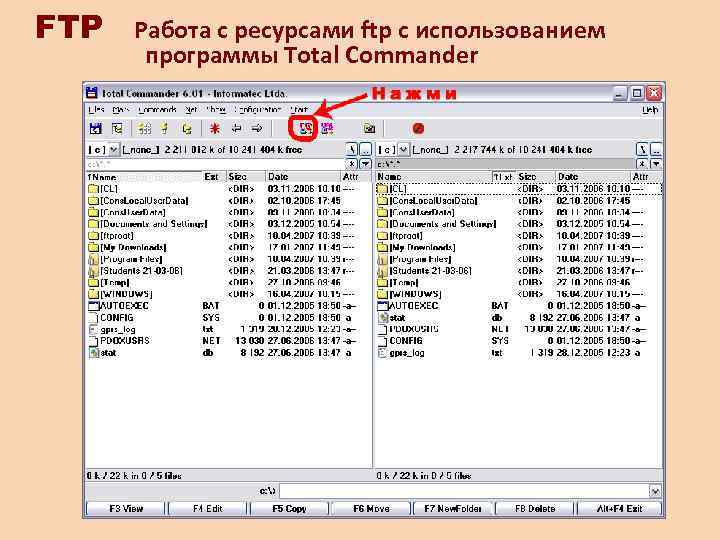This screenshot has width=720, height=540.
Task: Click into the command line input field
Action: (x=464, y=491)
